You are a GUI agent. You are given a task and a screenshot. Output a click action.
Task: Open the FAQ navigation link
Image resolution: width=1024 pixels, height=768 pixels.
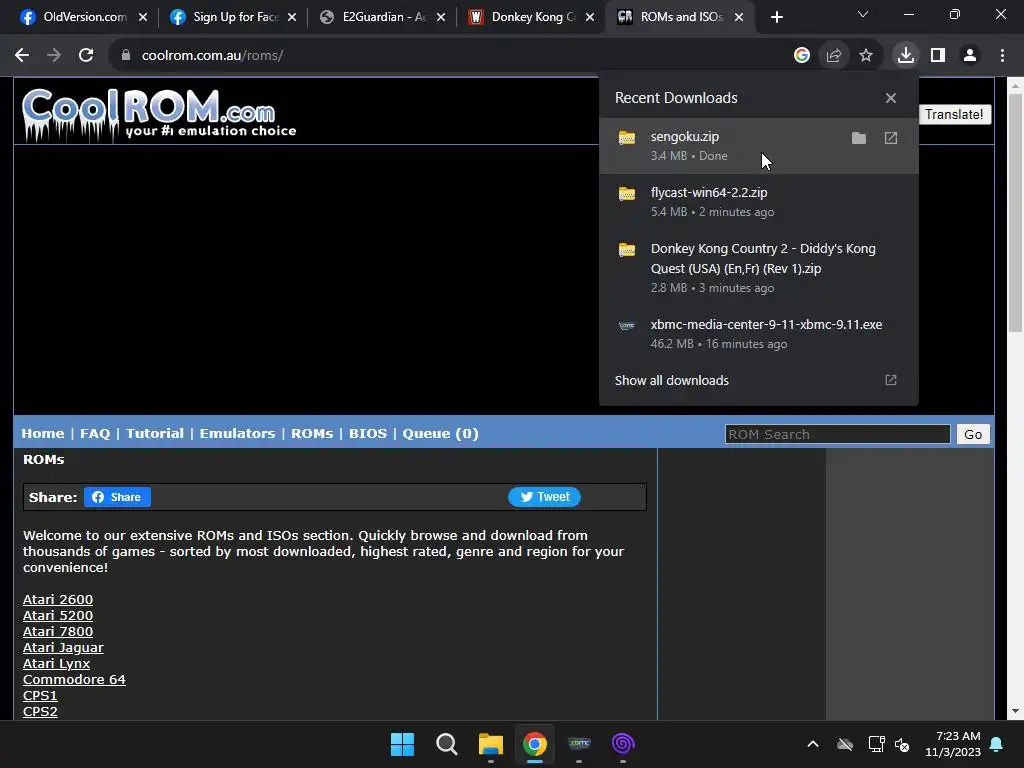pyautogui.click(x=95, y=434)
